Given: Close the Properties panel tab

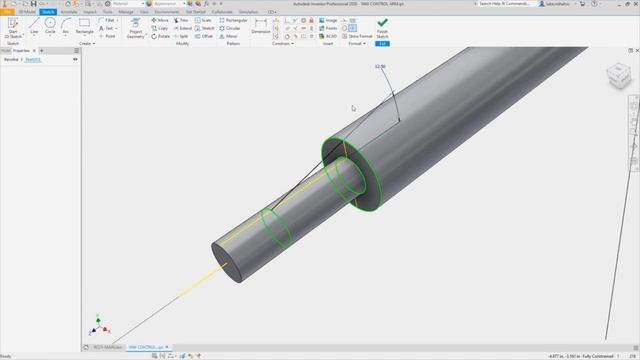Looking at the screenshot, I should [x=34, y=51].
